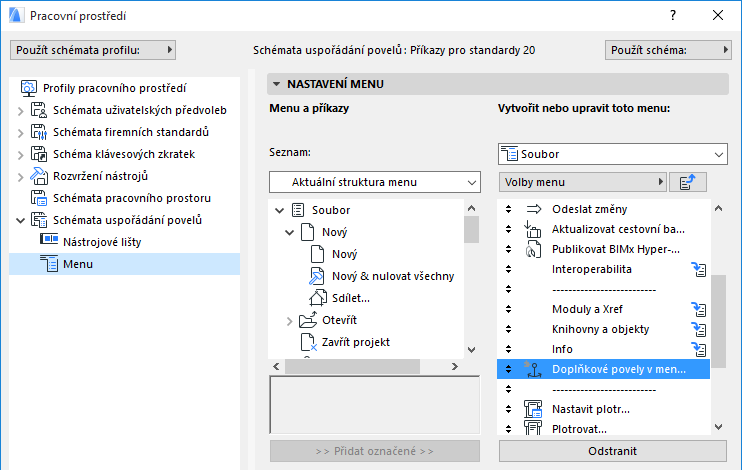Click the Nastavit plotr printer icon
The width and height of the screenshot is (742, 470).
[x=532, y=409]
